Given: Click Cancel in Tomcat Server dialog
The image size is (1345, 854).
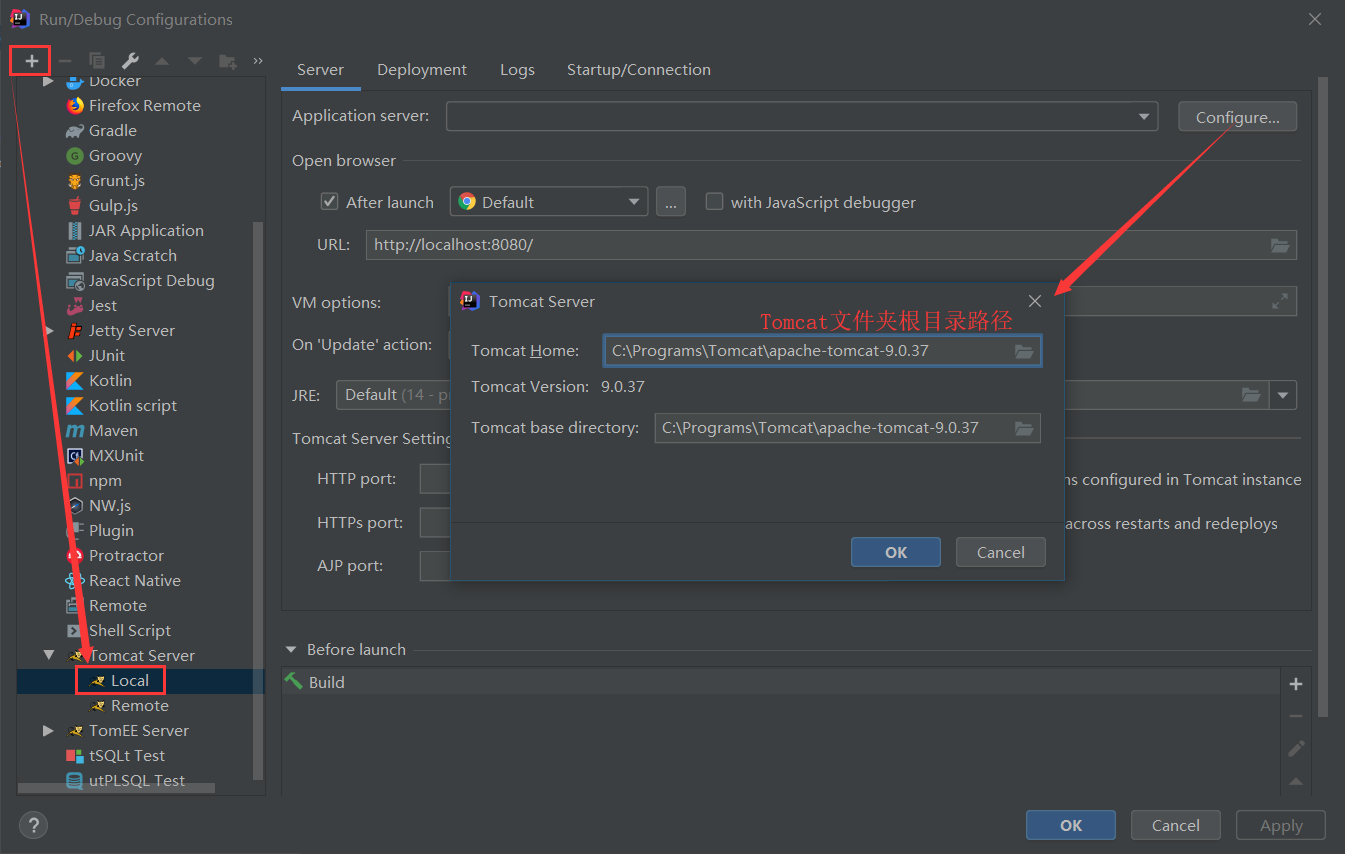Looking at the screenshot, I should click(x=1001, y=552).
